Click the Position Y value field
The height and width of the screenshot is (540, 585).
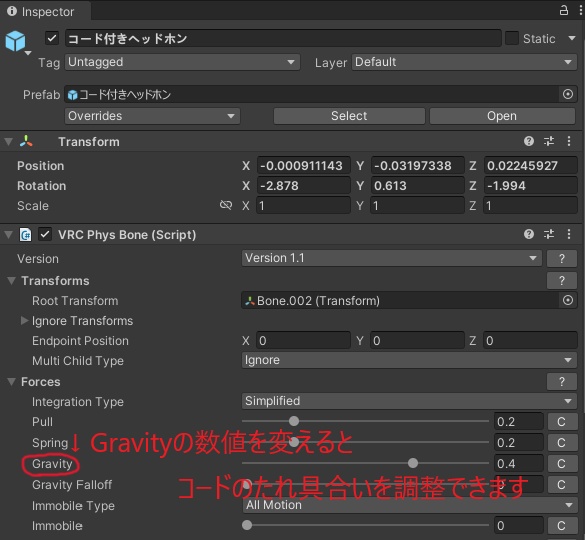click(417, 166)
